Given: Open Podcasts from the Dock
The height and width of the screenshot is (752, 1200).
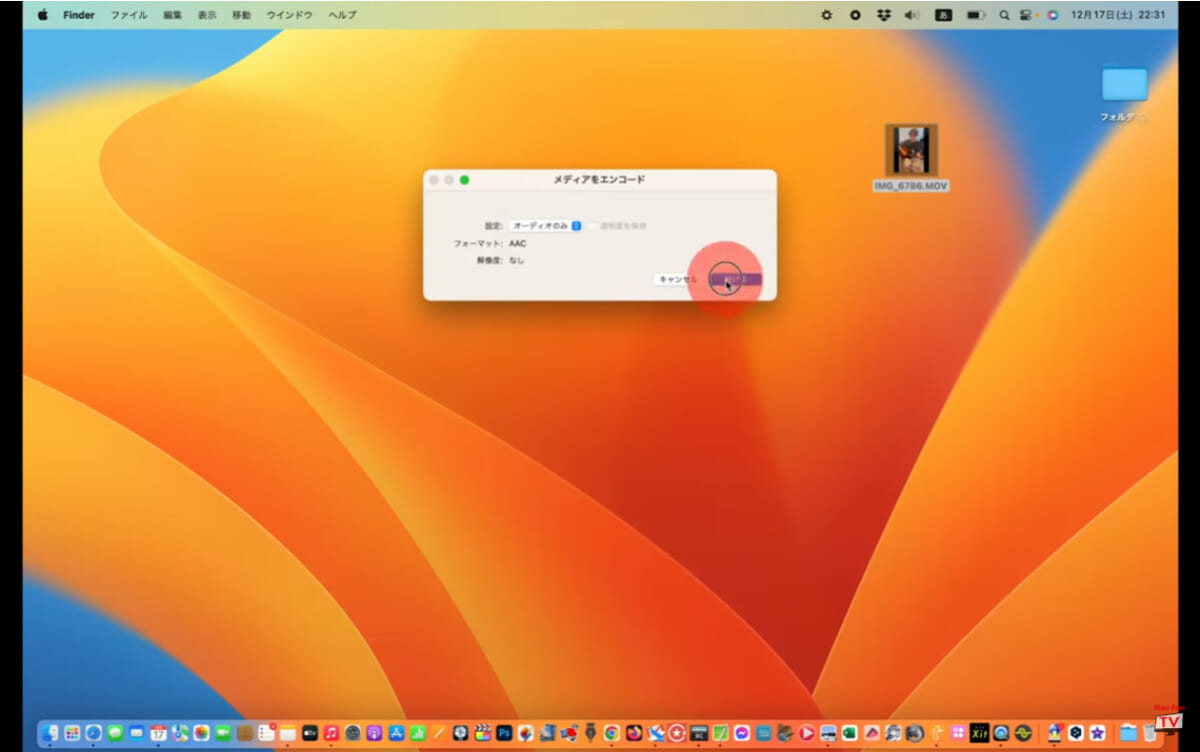Looking at the screenshot, I should point(374,733).
